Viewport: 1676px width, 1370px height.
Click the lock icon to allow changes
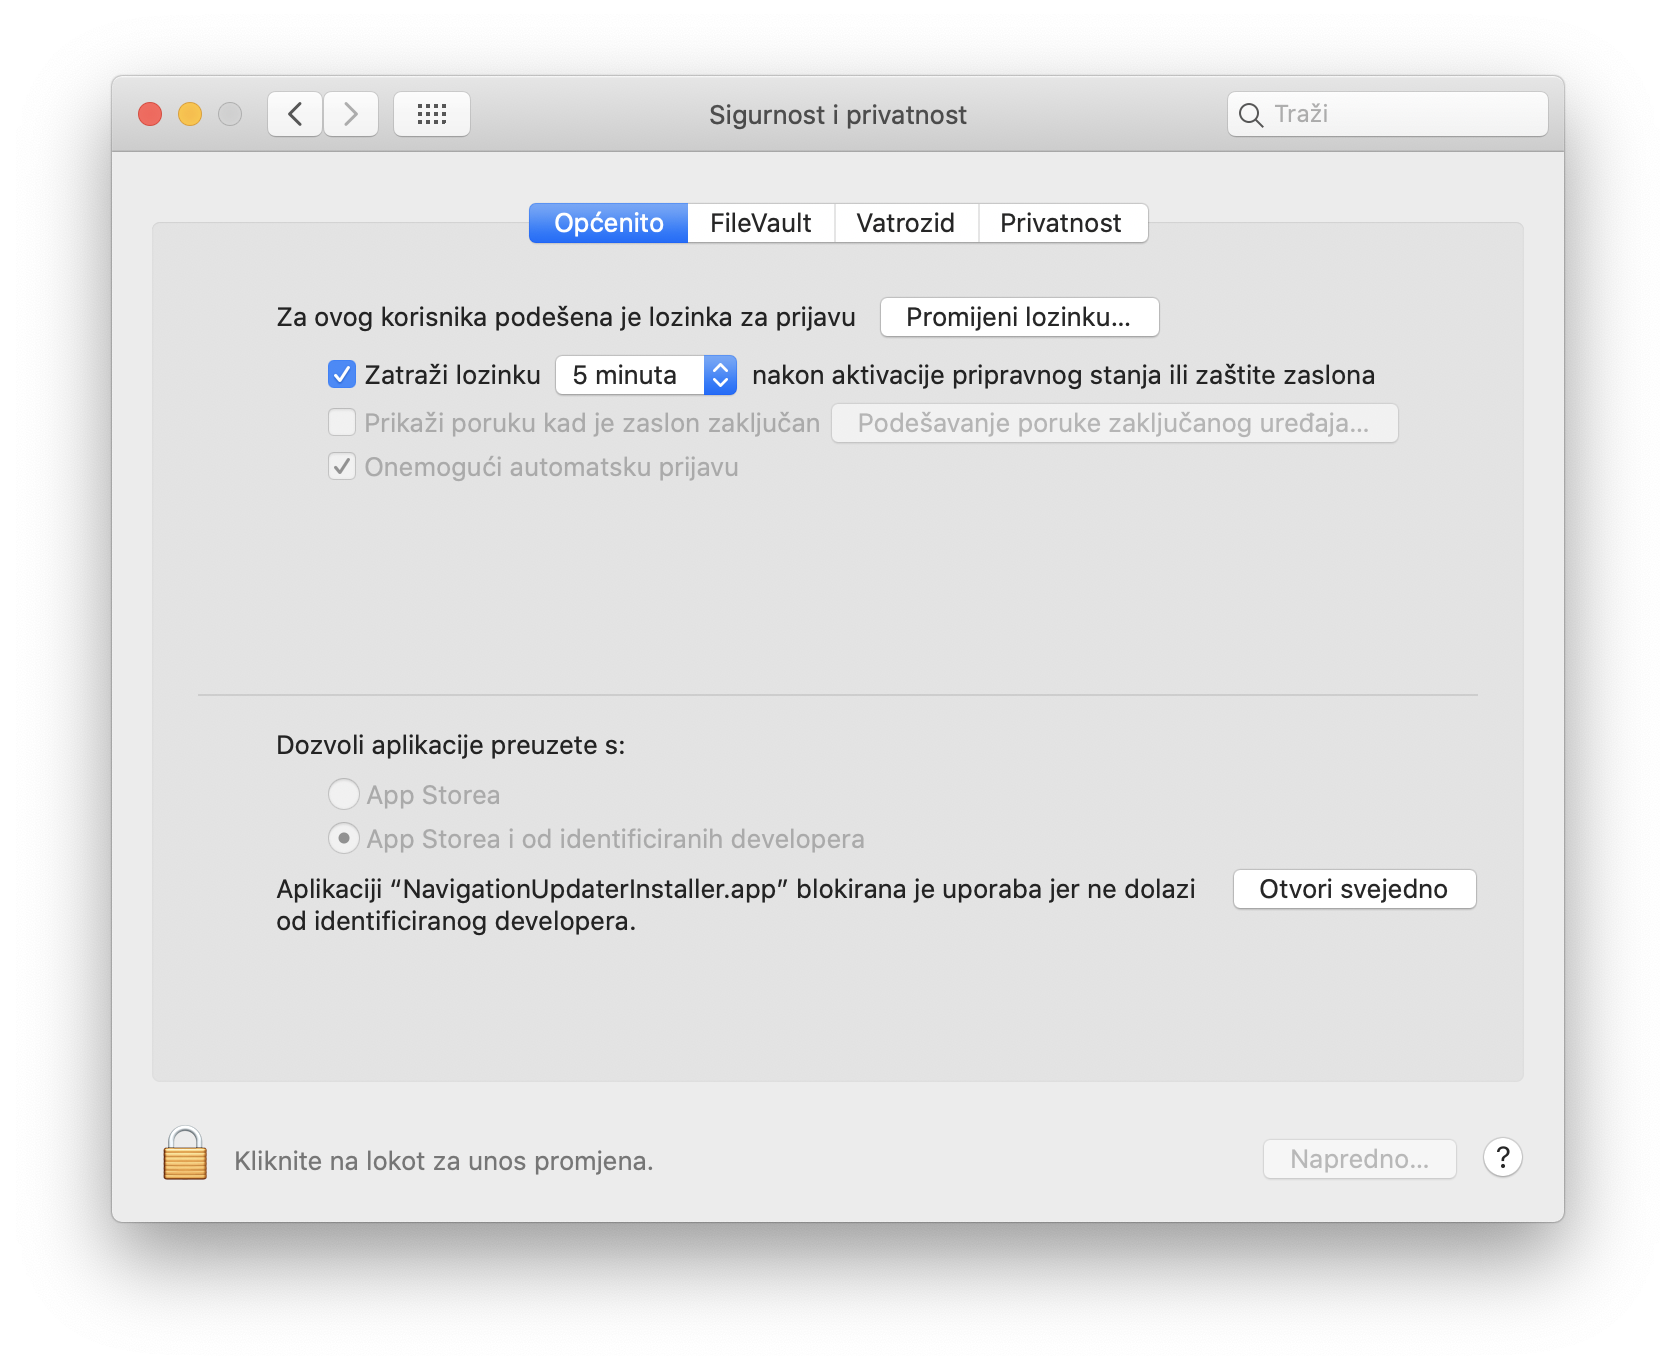[185, 1154]
